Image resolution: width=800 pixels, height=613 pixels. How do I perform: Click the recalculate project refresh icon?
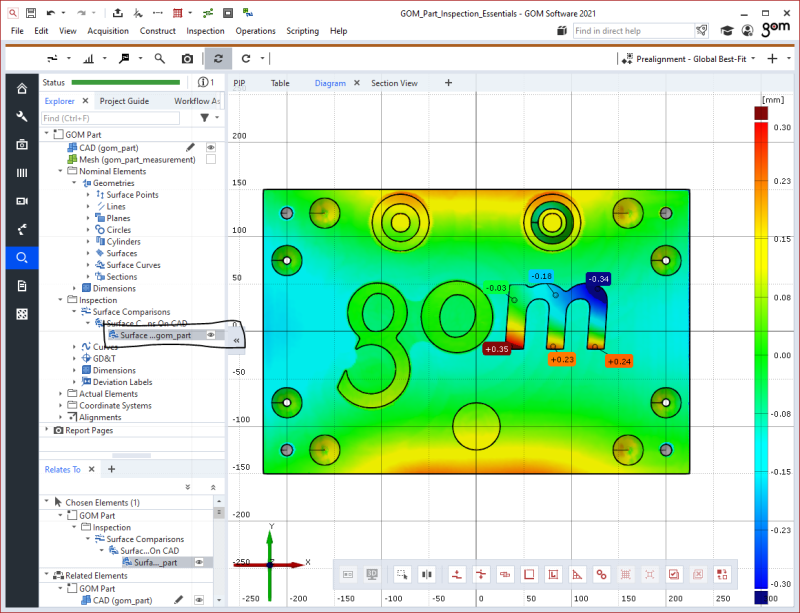pos(218,59)
